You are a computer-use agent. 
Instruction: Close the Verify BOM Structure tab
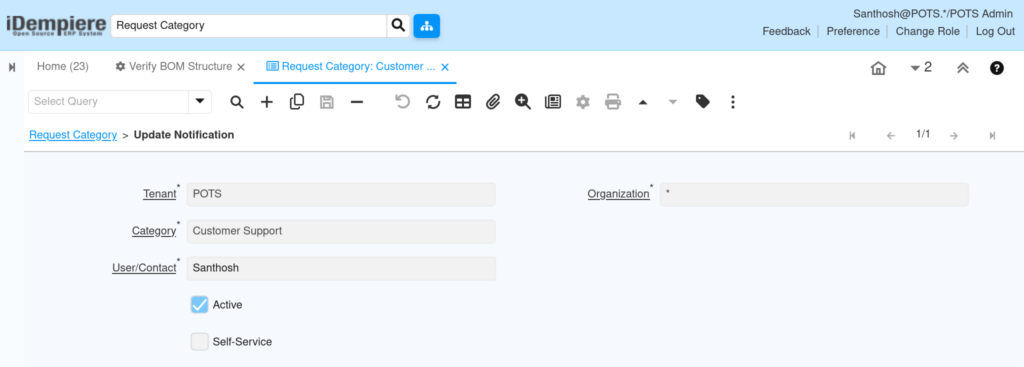coord(241,67)
